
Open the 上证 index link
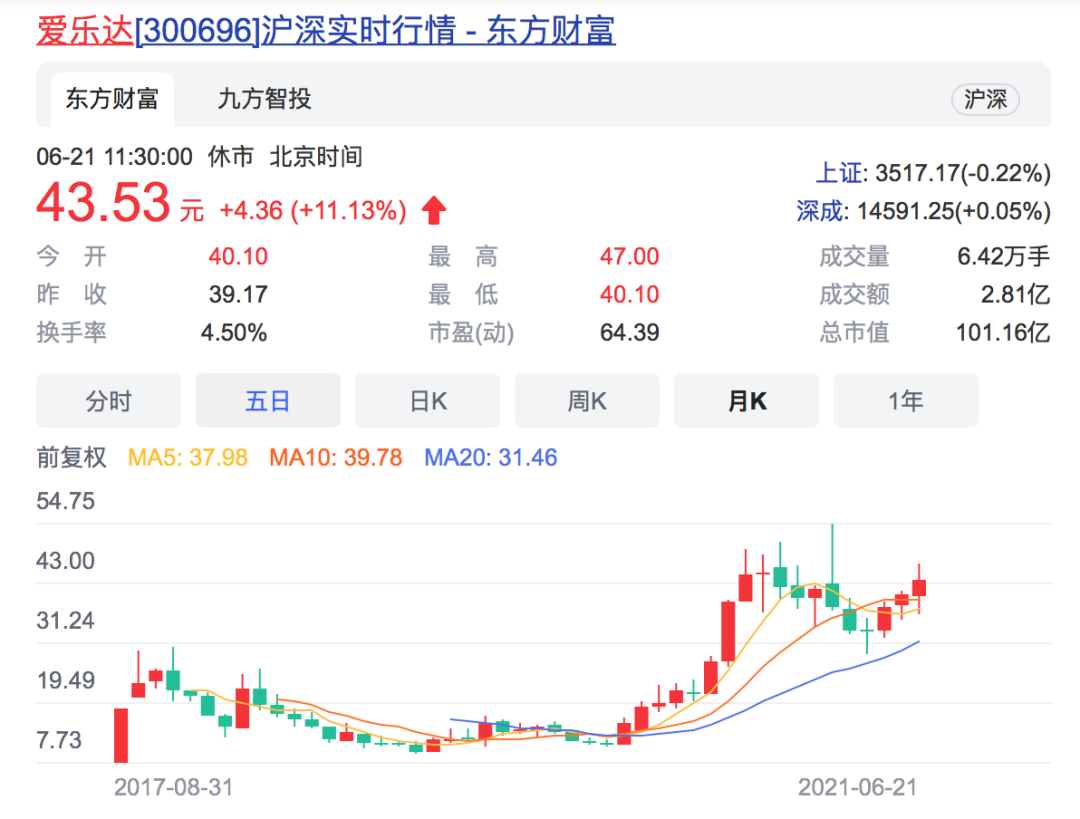(x=839, y=174)
